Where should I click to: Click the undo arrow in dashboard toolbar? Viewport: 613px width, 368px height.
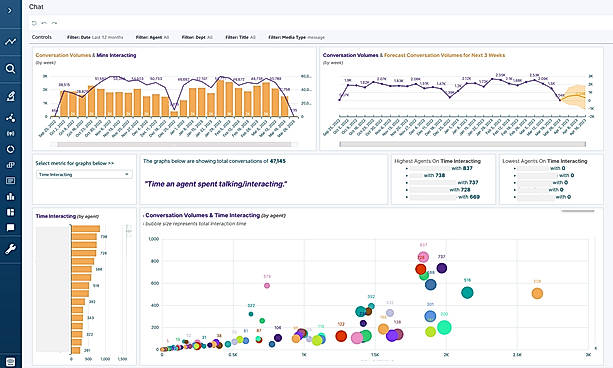[44, 23]
